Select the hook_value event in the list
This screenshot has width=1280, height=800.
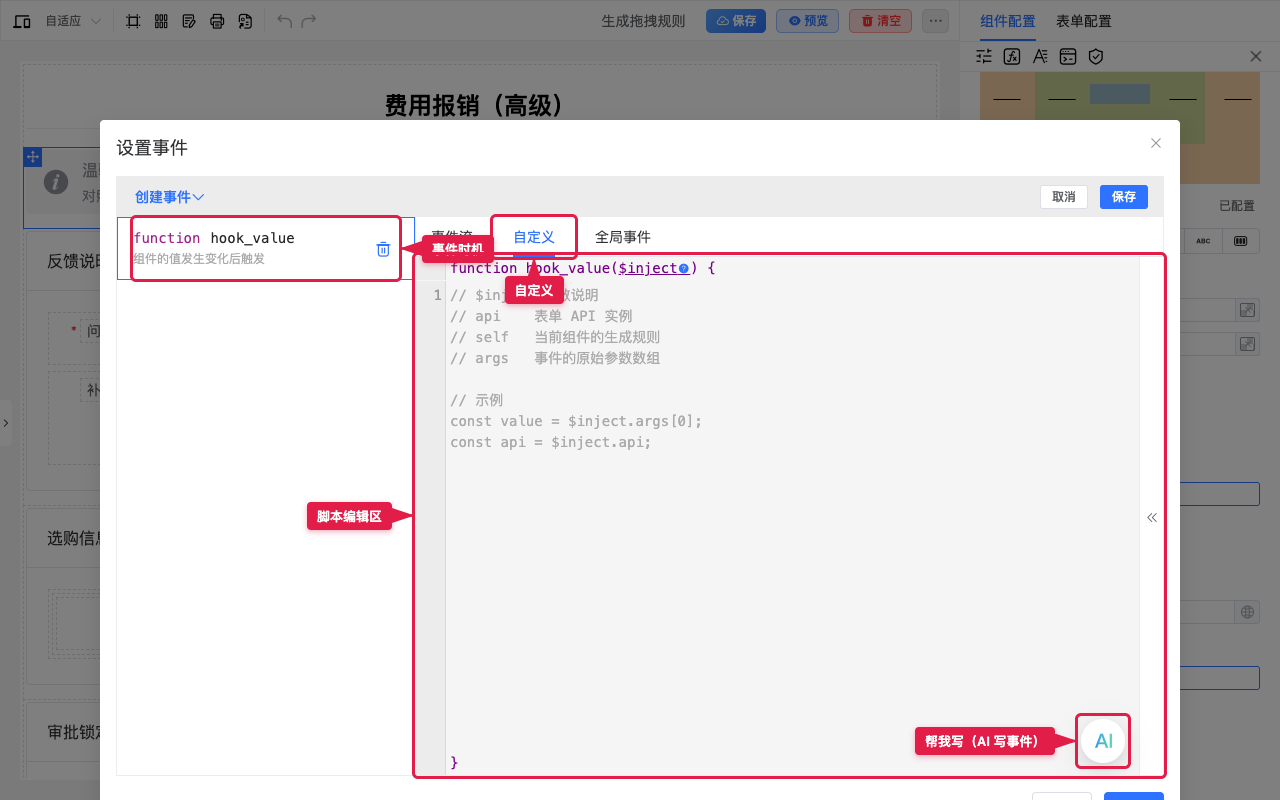point(265,248)
